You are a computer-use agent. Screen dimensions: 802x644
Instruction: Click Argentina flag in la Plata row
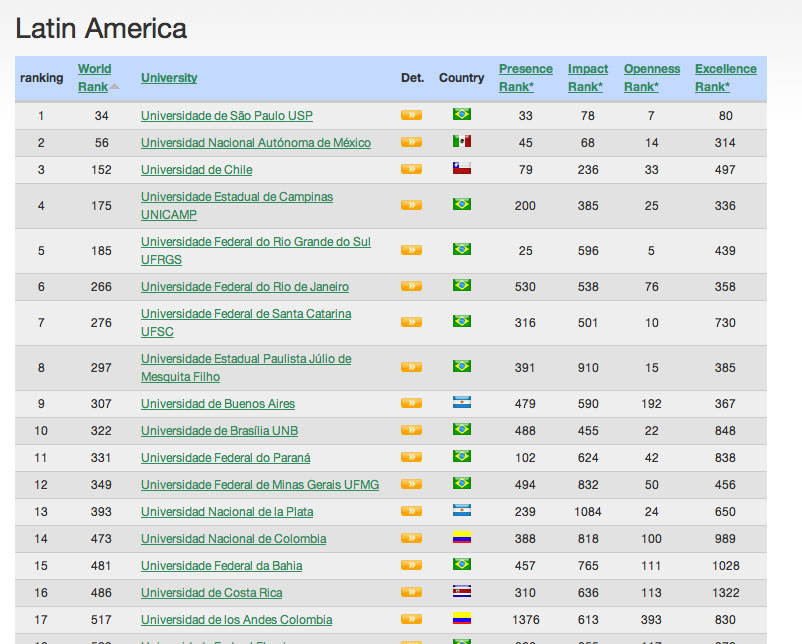[x=462, y=510]
